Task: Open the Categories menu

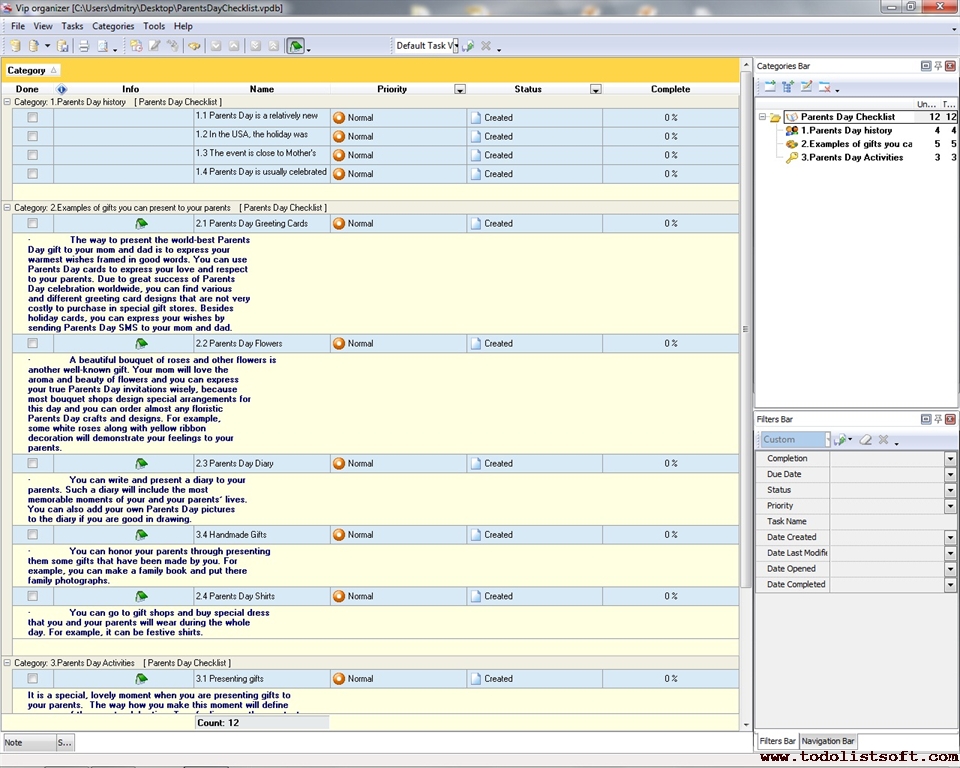Action: (113, 26)
